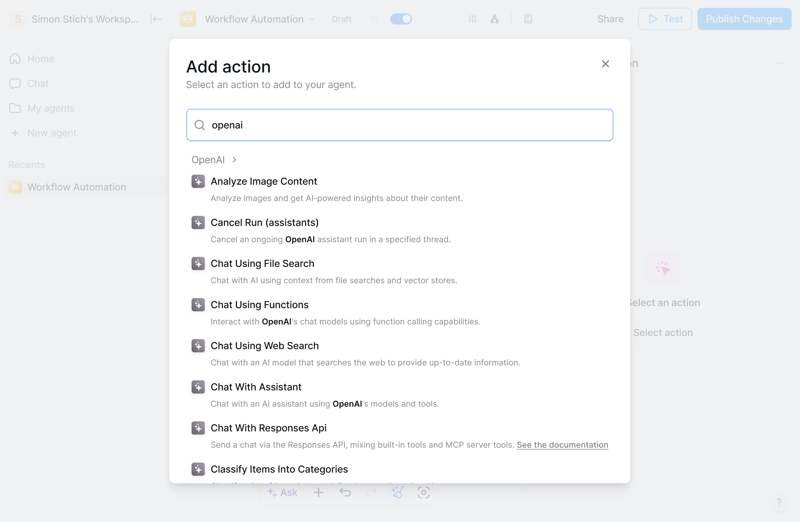Click the search magnifier icon in dialog
The image size is (800, 522).
tap(200, 125)
